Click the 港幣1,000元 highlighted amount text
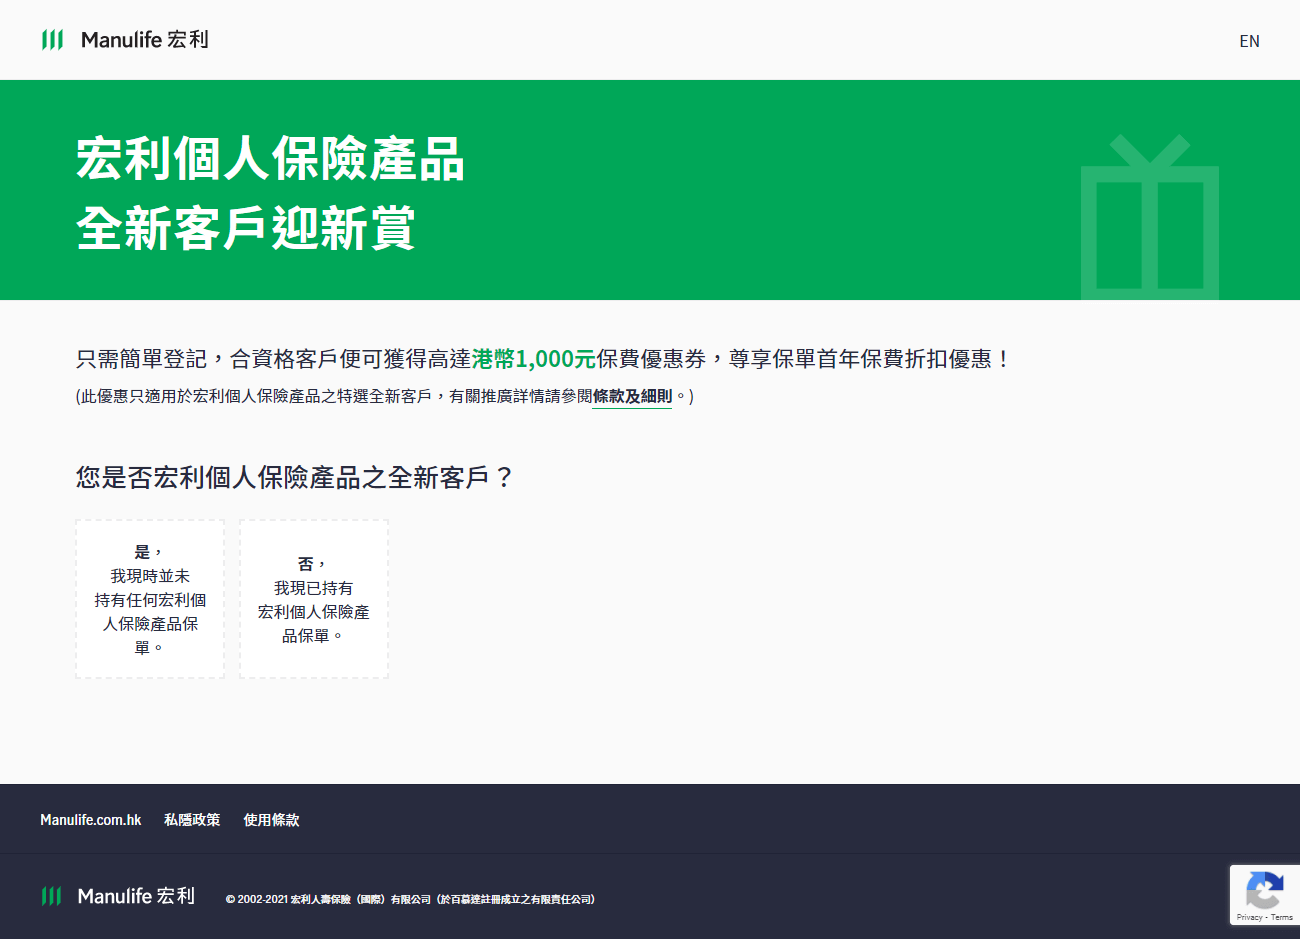The width and height of the screenshot is (1300, 939). (534, 359)
